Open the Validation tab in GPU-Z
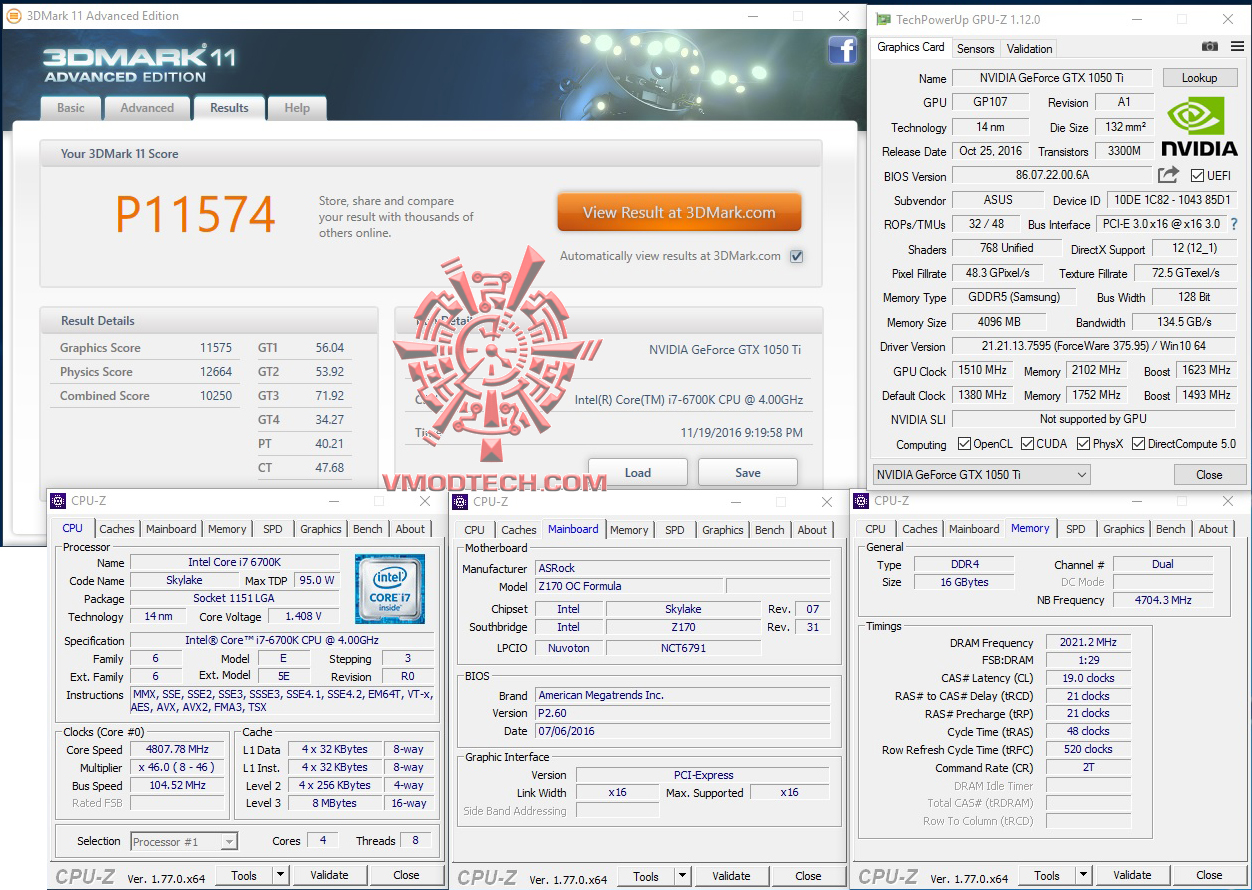The image size is (1252, 890). click(1029, 48)
